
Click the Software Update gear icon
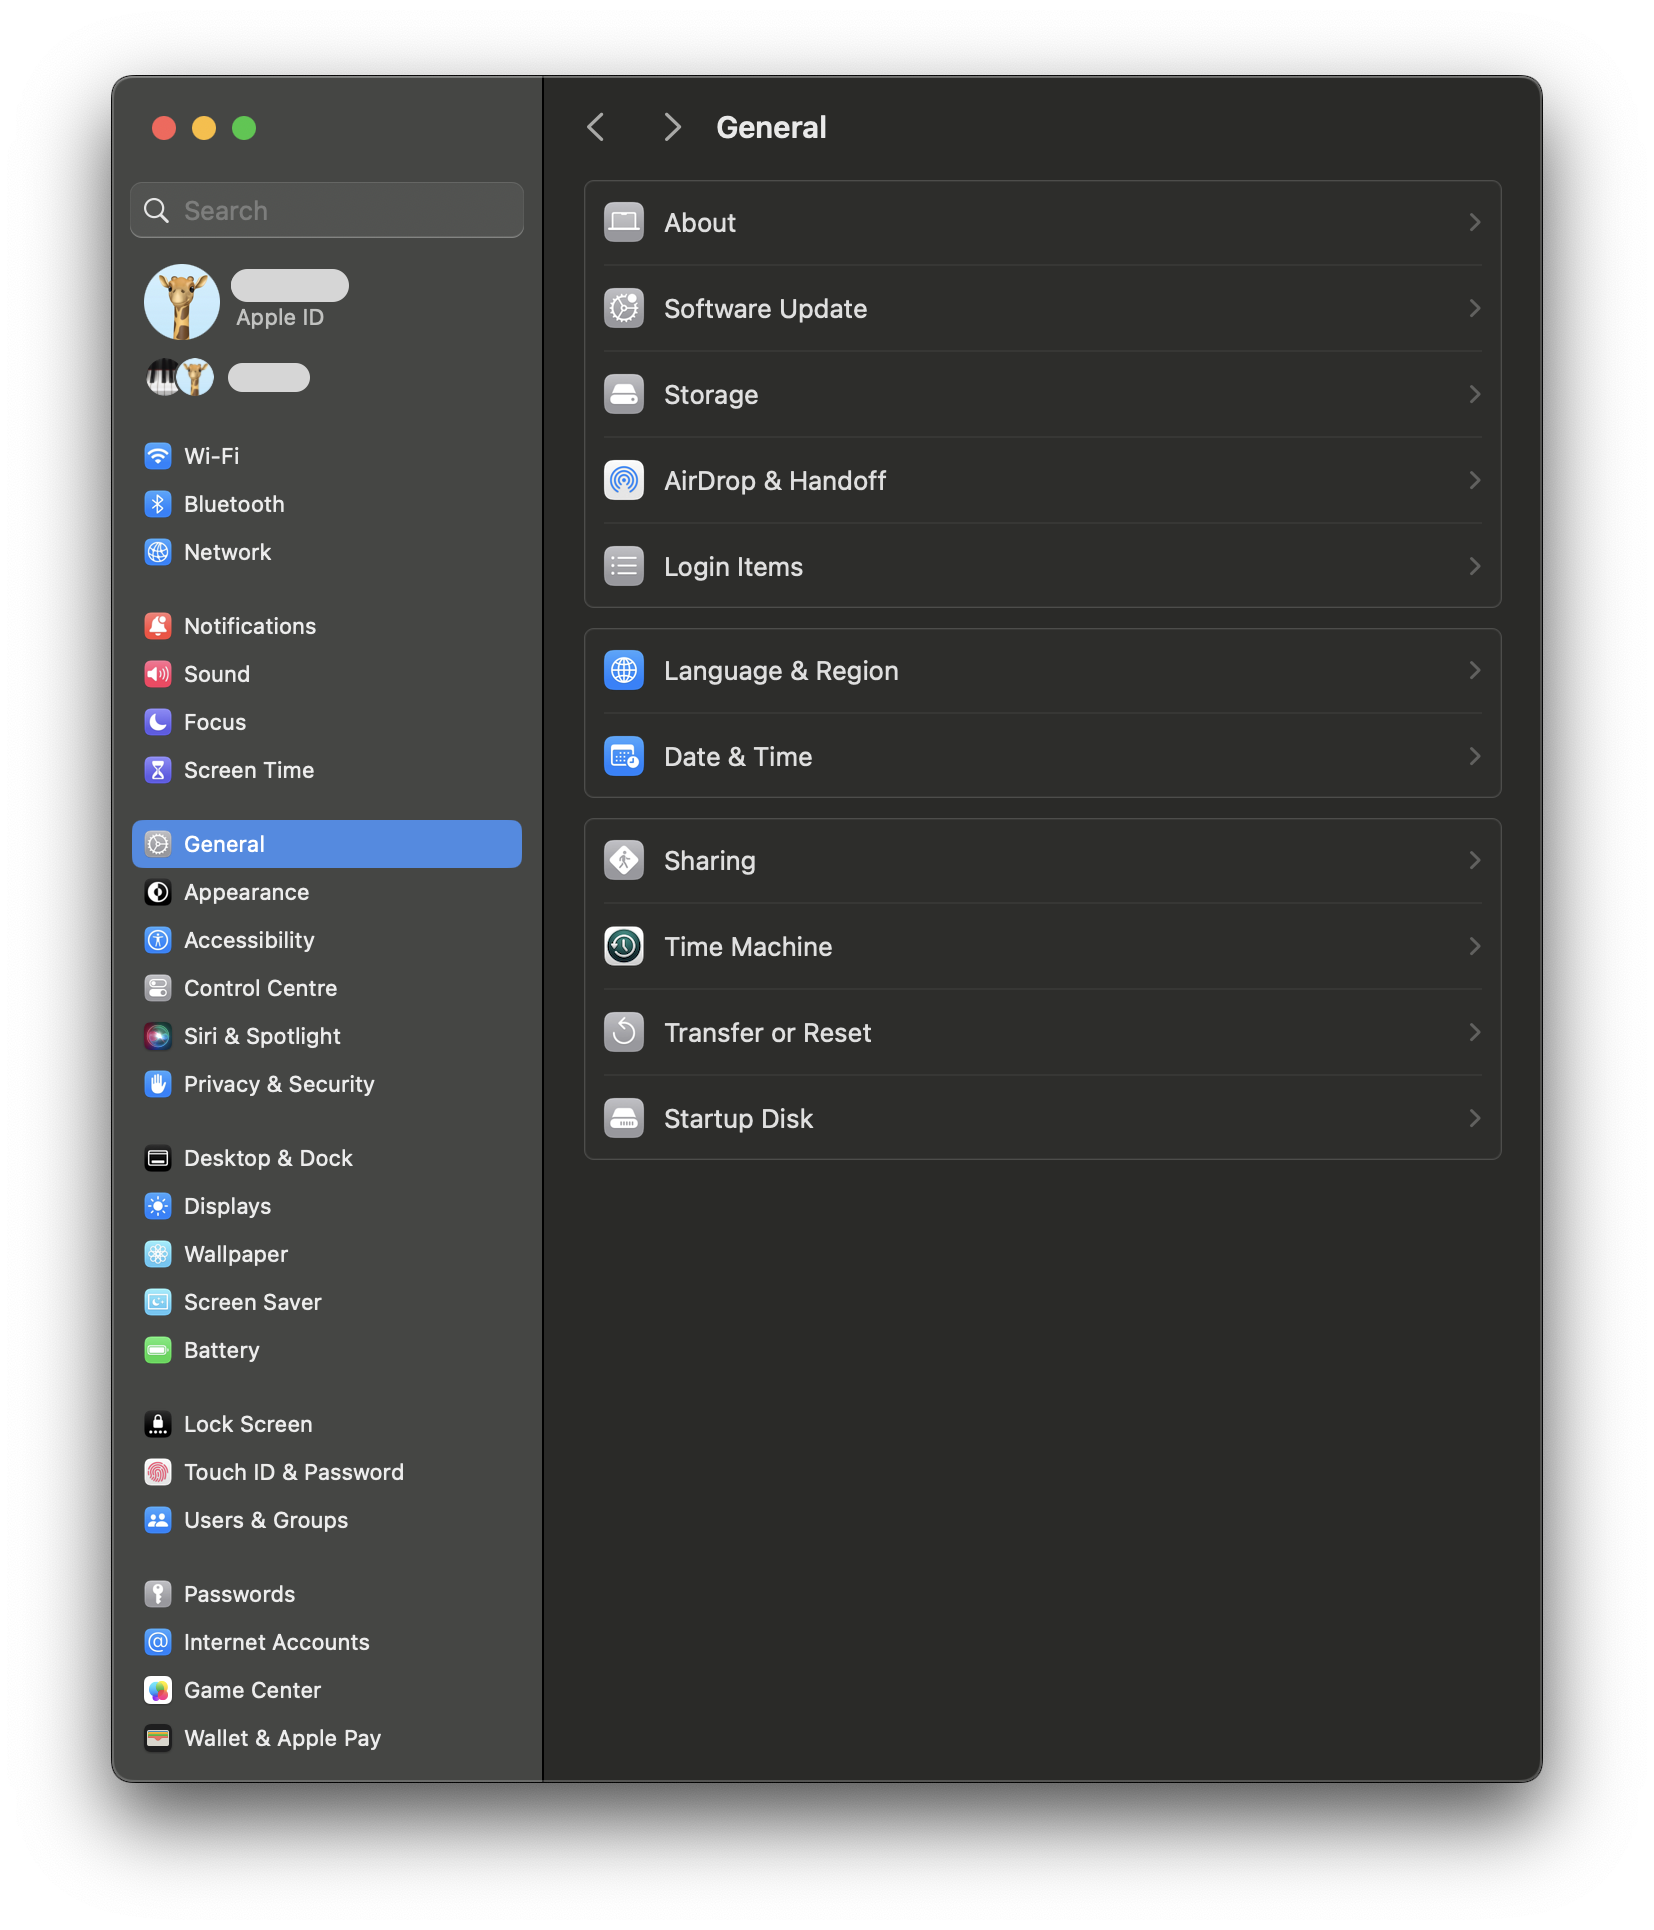click(624, 308)
